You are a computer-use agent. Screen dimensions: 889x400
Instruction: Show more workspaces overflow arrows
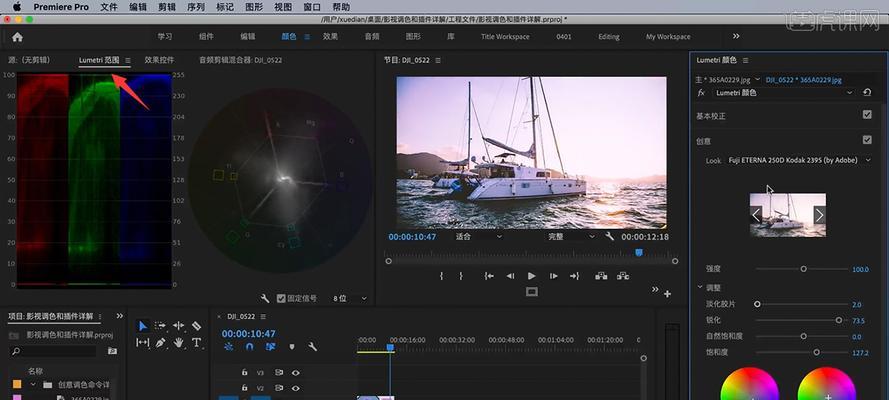(x=736, y=36)
